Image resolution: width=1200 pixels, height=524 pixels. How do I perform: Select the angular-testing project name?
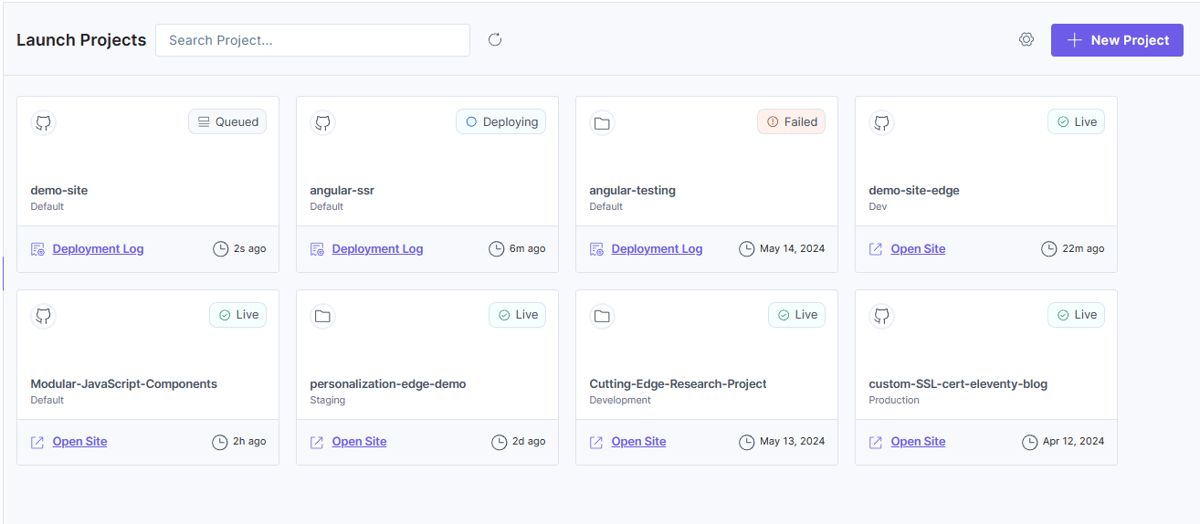coord(632,190)
